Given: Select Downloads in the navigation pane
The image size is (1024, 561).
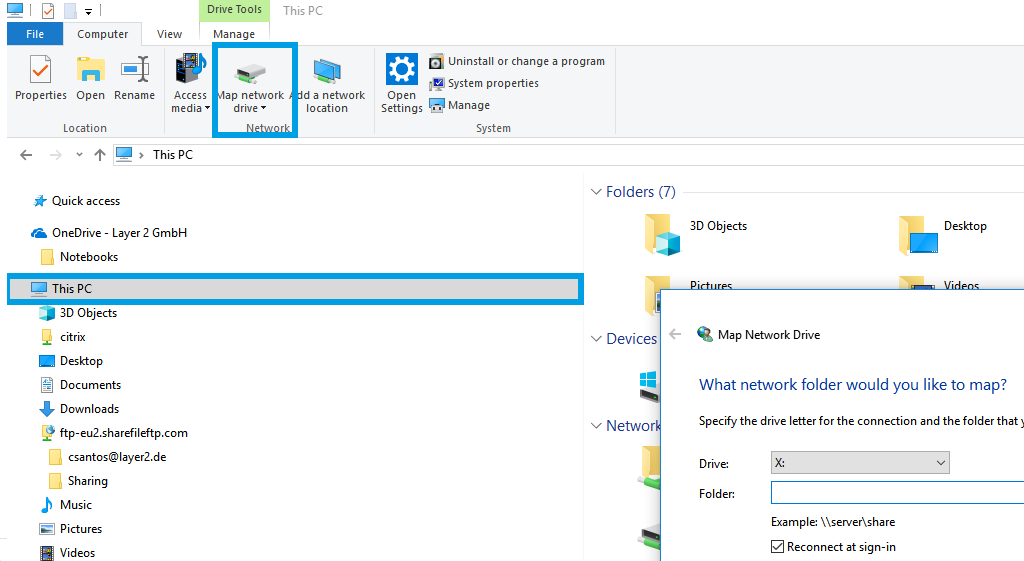Looking at the screenshot, I should [x=89, y=409].
